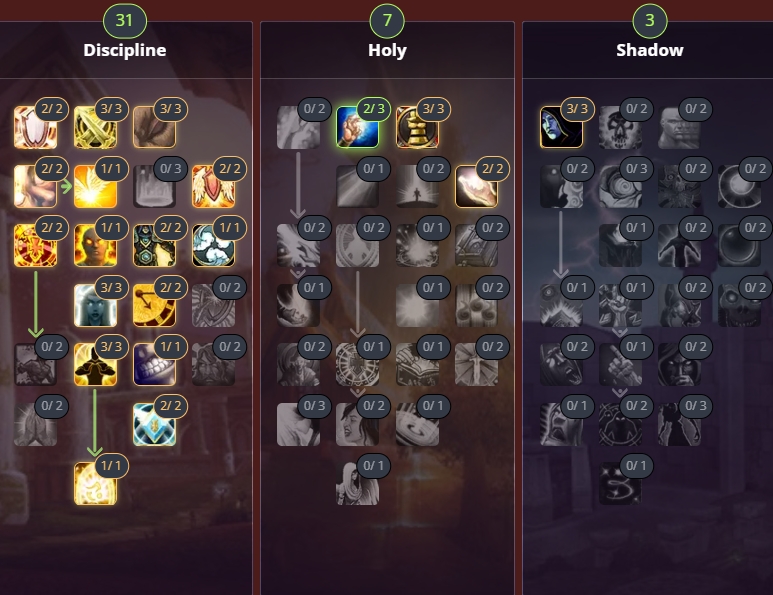Click the hooded blue face Shadow talent at 3/3

point(561,127)
